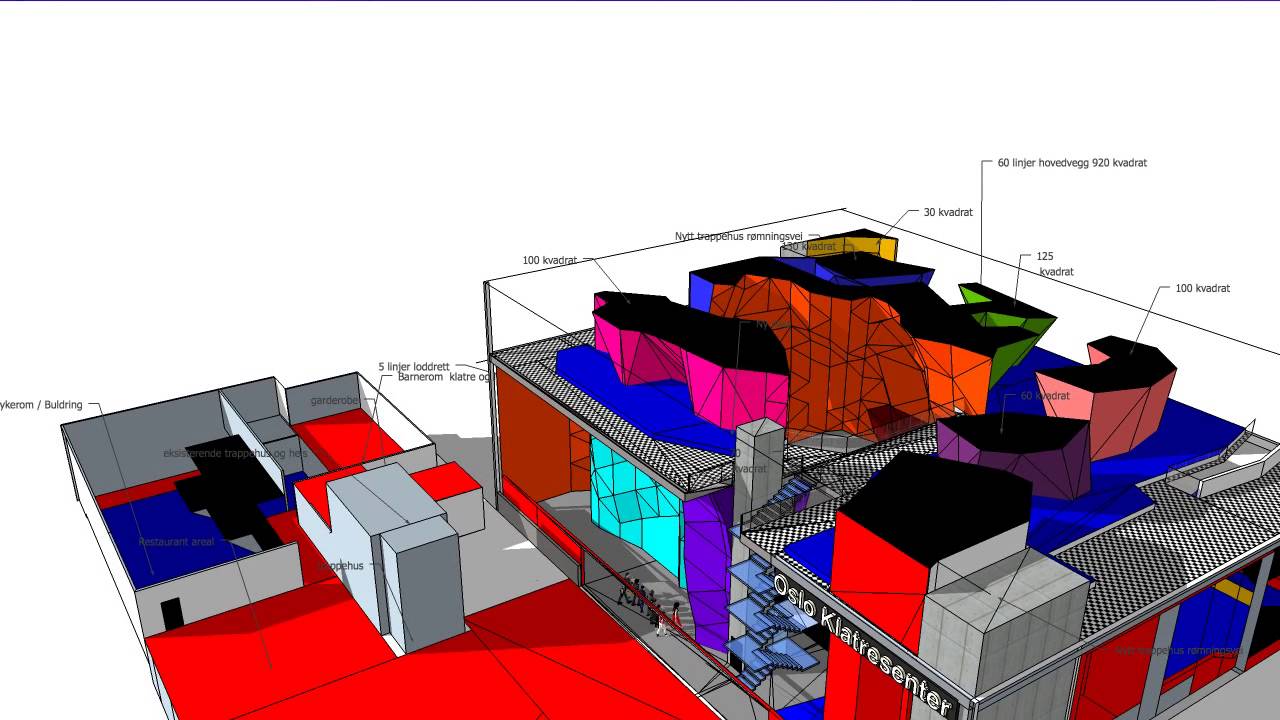
Task: Select '100 kvadrat' label pointing to pink wall
Action: coord(549,260)
